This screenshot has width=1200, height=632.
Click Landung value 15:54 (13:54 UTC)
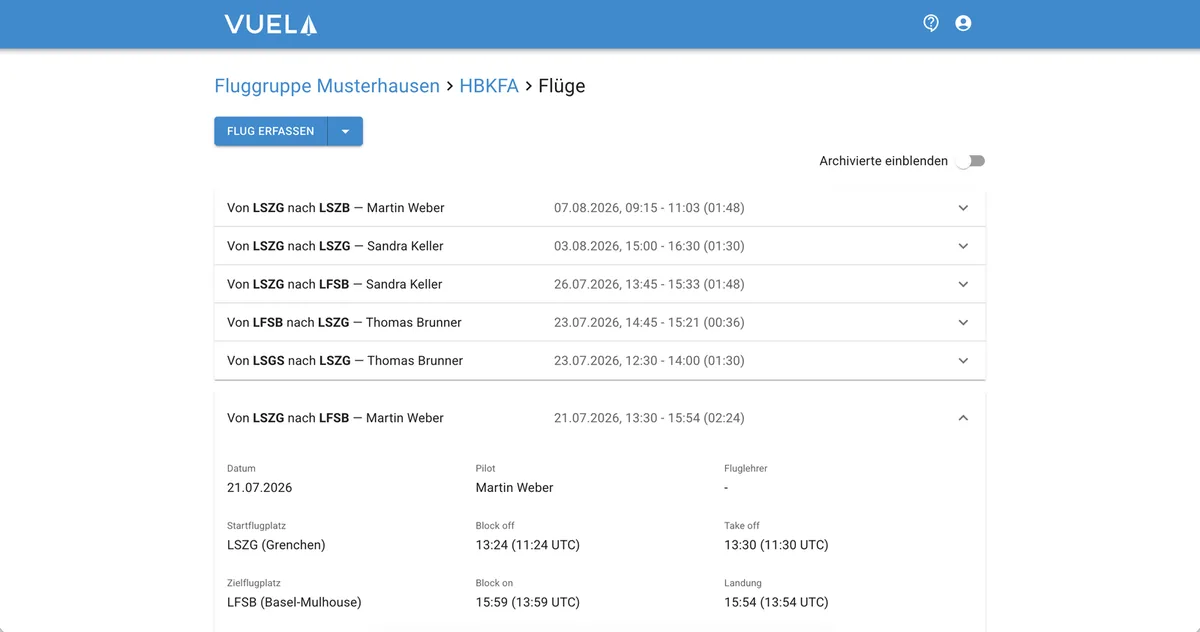pos(776,602)
